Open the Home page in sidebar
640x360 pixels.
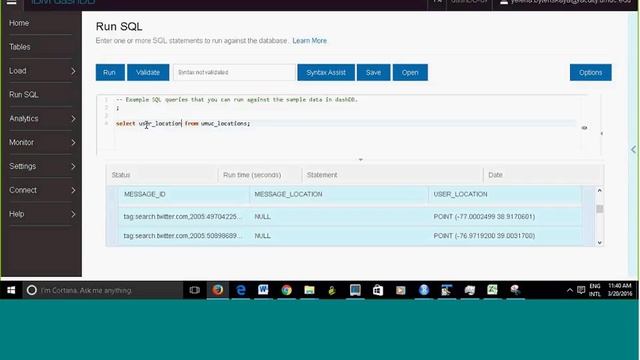tap(19, 23)
